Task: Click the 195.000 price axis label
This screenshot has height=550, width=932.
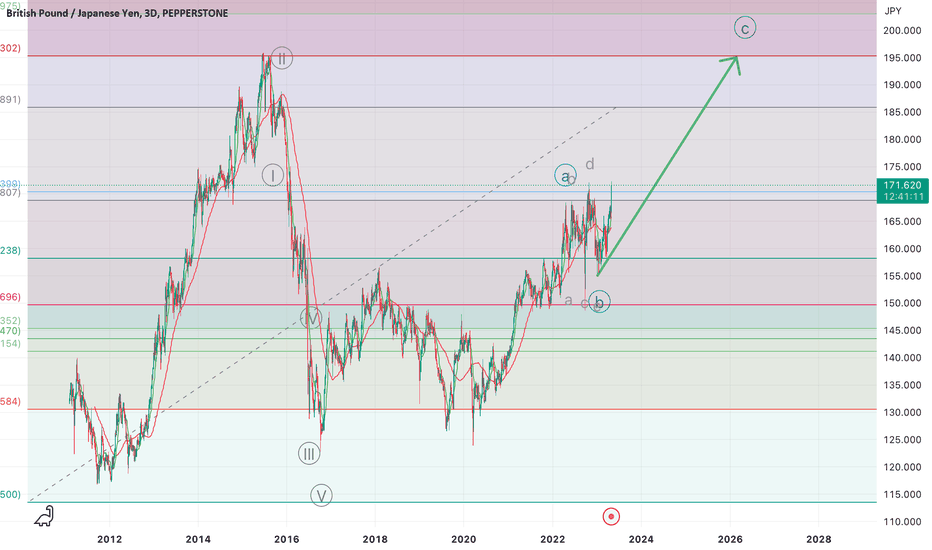Action: click(x=902, y=58)
